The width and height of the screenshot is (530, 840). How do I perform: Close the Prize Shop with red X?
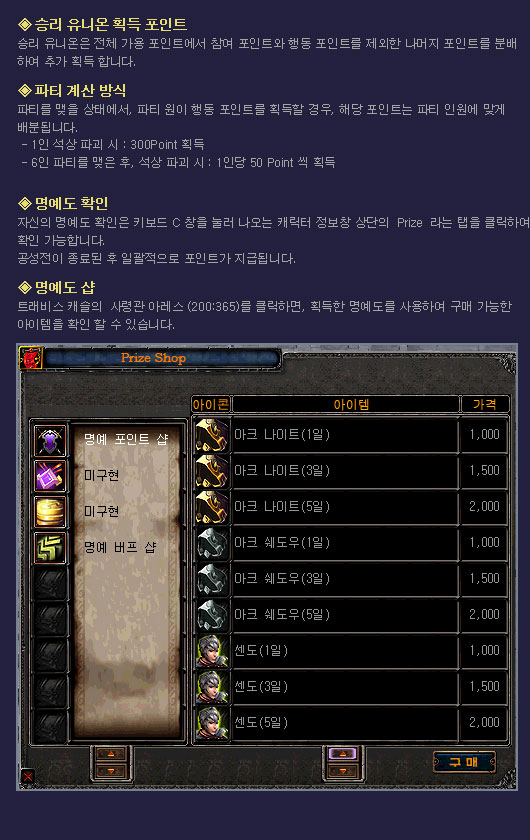pyautogui.click(x=28, y=776)
